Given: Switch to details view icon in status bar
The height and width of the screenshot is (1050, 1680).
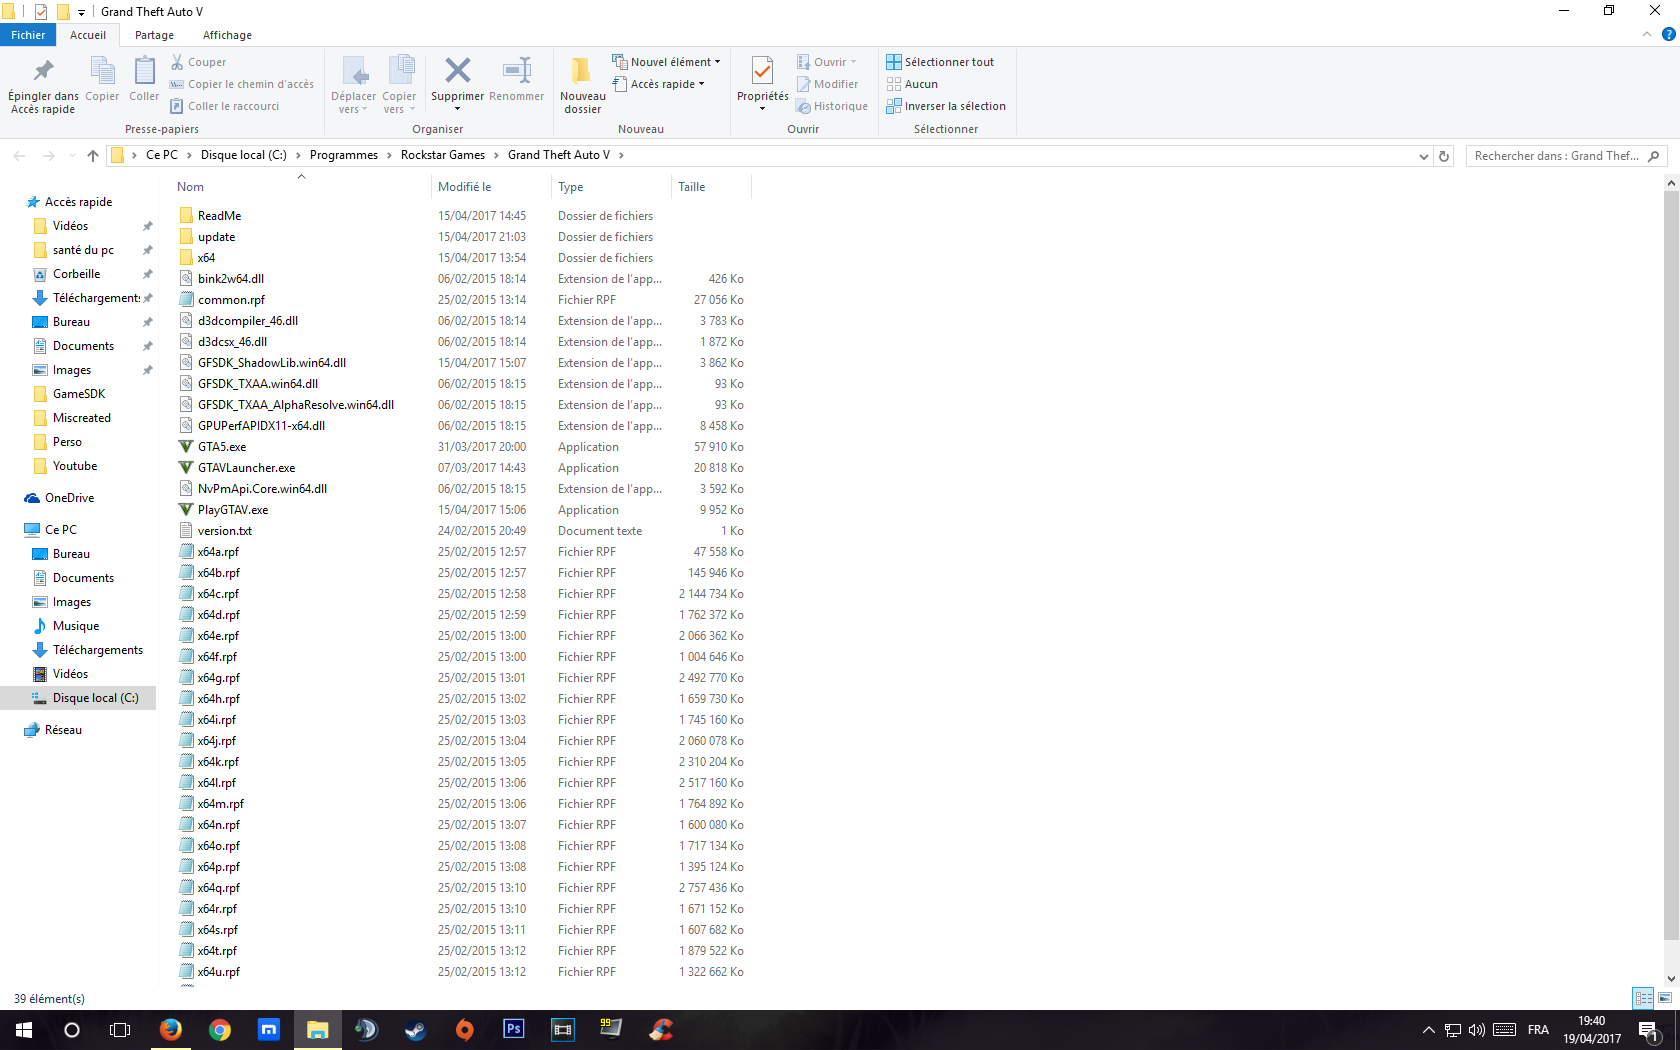Looking at the screenshot, I should 1643,998.
